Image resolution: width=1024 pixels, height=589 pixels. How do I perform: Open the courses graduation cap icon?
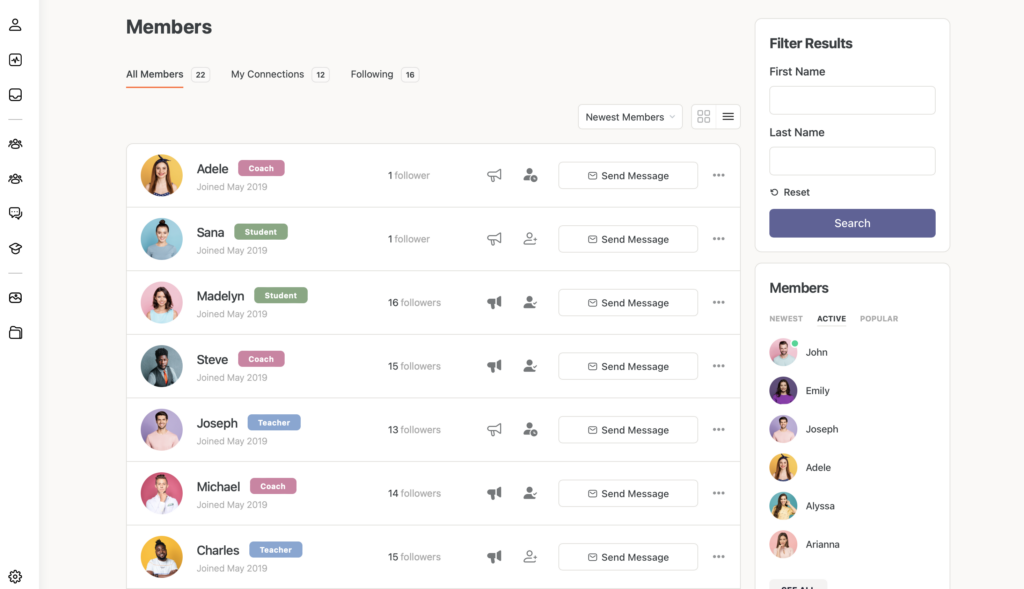15,248
